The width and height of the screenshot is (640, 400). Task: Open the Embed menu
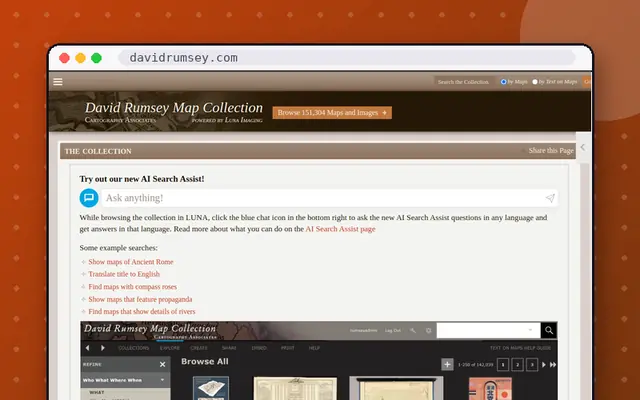(x=259, y=348)
